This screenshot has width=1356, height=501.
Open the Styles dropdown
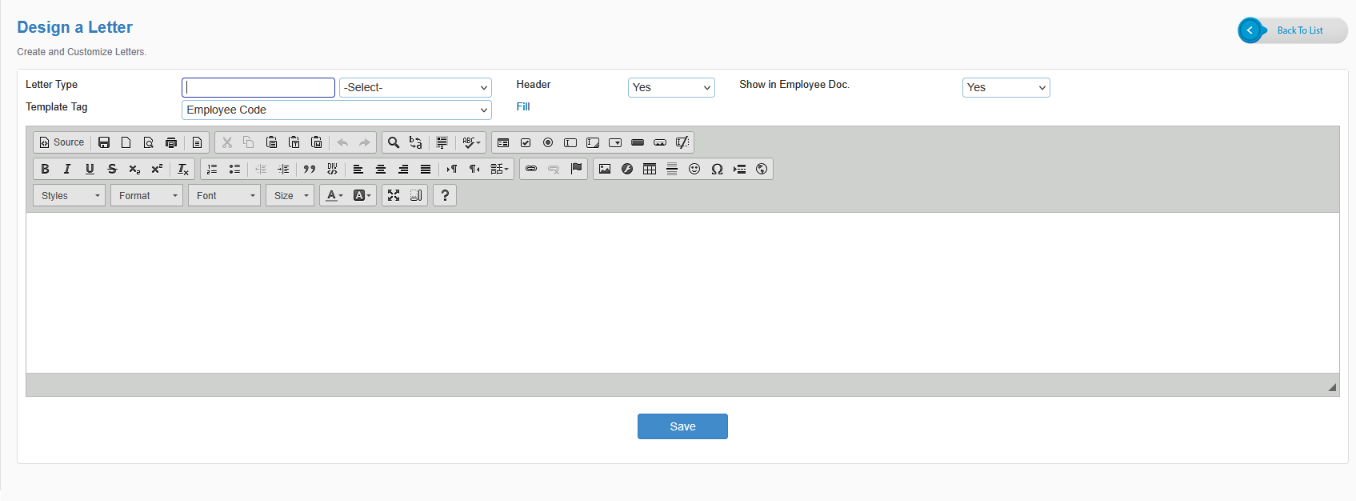(69, 195)
